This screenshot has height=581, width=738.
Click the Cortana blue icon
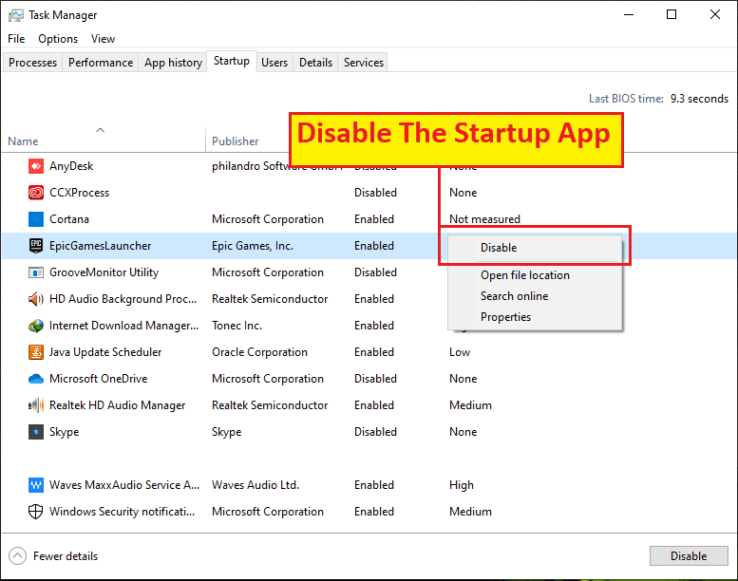click(x=36, y=219)
